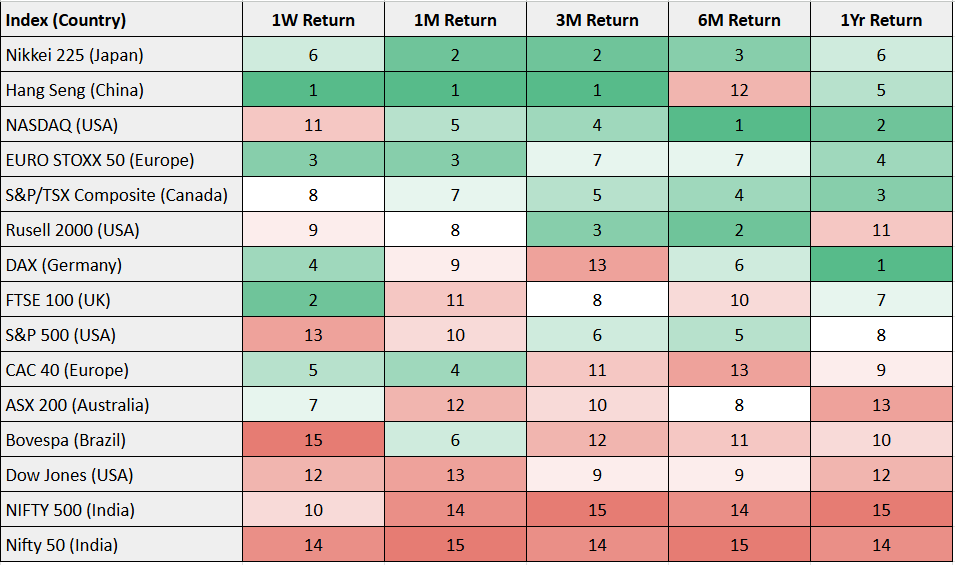This screenshot has height=565, width=955.
Task: Select NASDAQ's dark green 6M Return cell
Action: pyautogui.click(x=739, y=125)
